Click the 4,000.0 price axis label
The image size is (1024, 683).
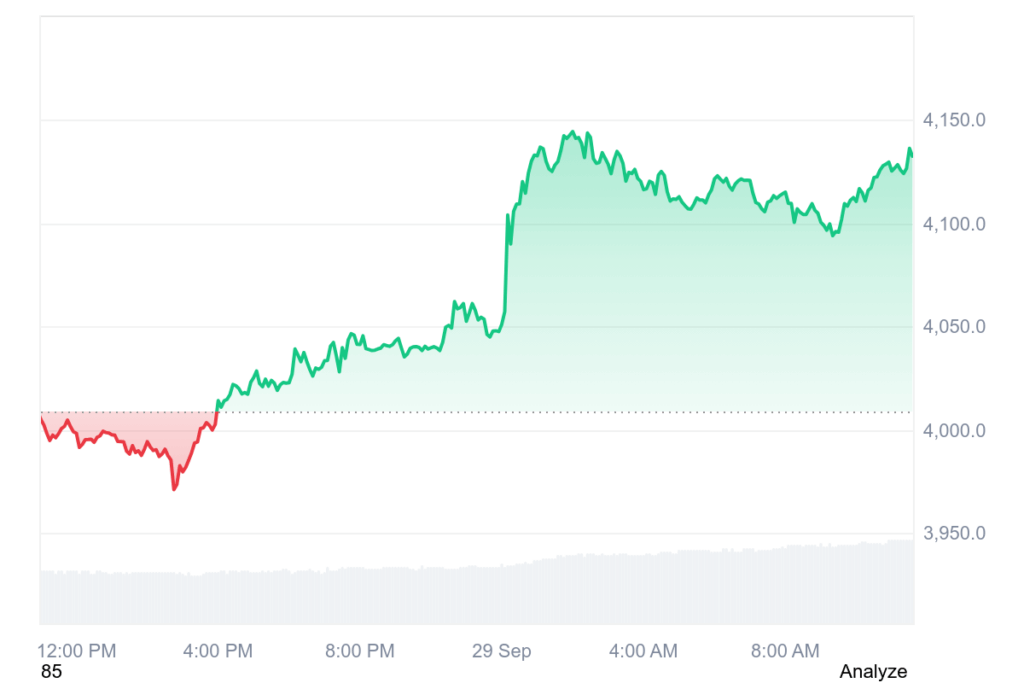[954, 431]
